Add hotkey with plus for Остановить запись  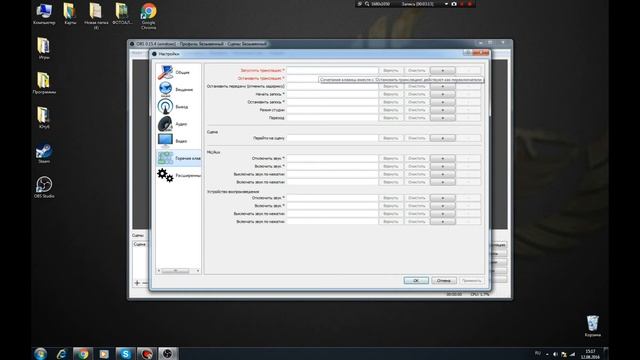click(x=442, y=102)
